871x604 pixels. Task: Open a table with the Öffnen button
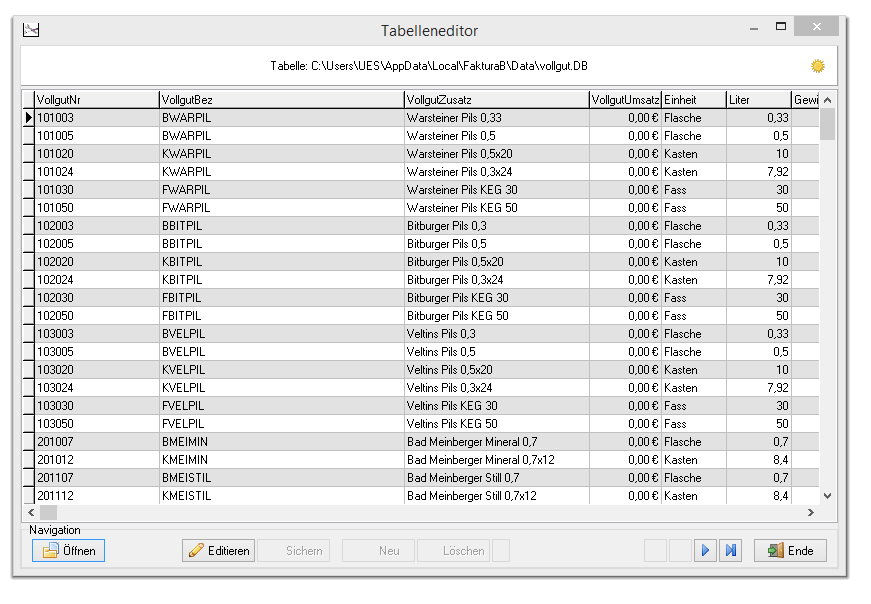(68, 551)
